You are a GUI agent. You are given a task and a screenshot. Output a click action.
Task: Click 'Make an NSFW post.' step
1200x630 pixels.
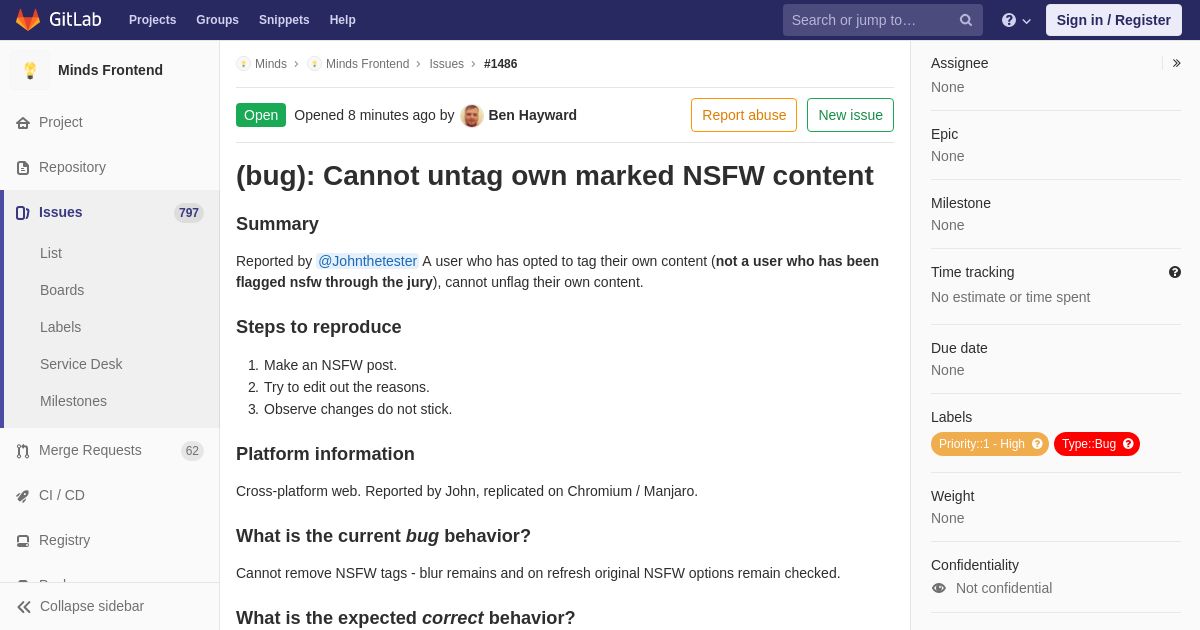coord(330,365)
